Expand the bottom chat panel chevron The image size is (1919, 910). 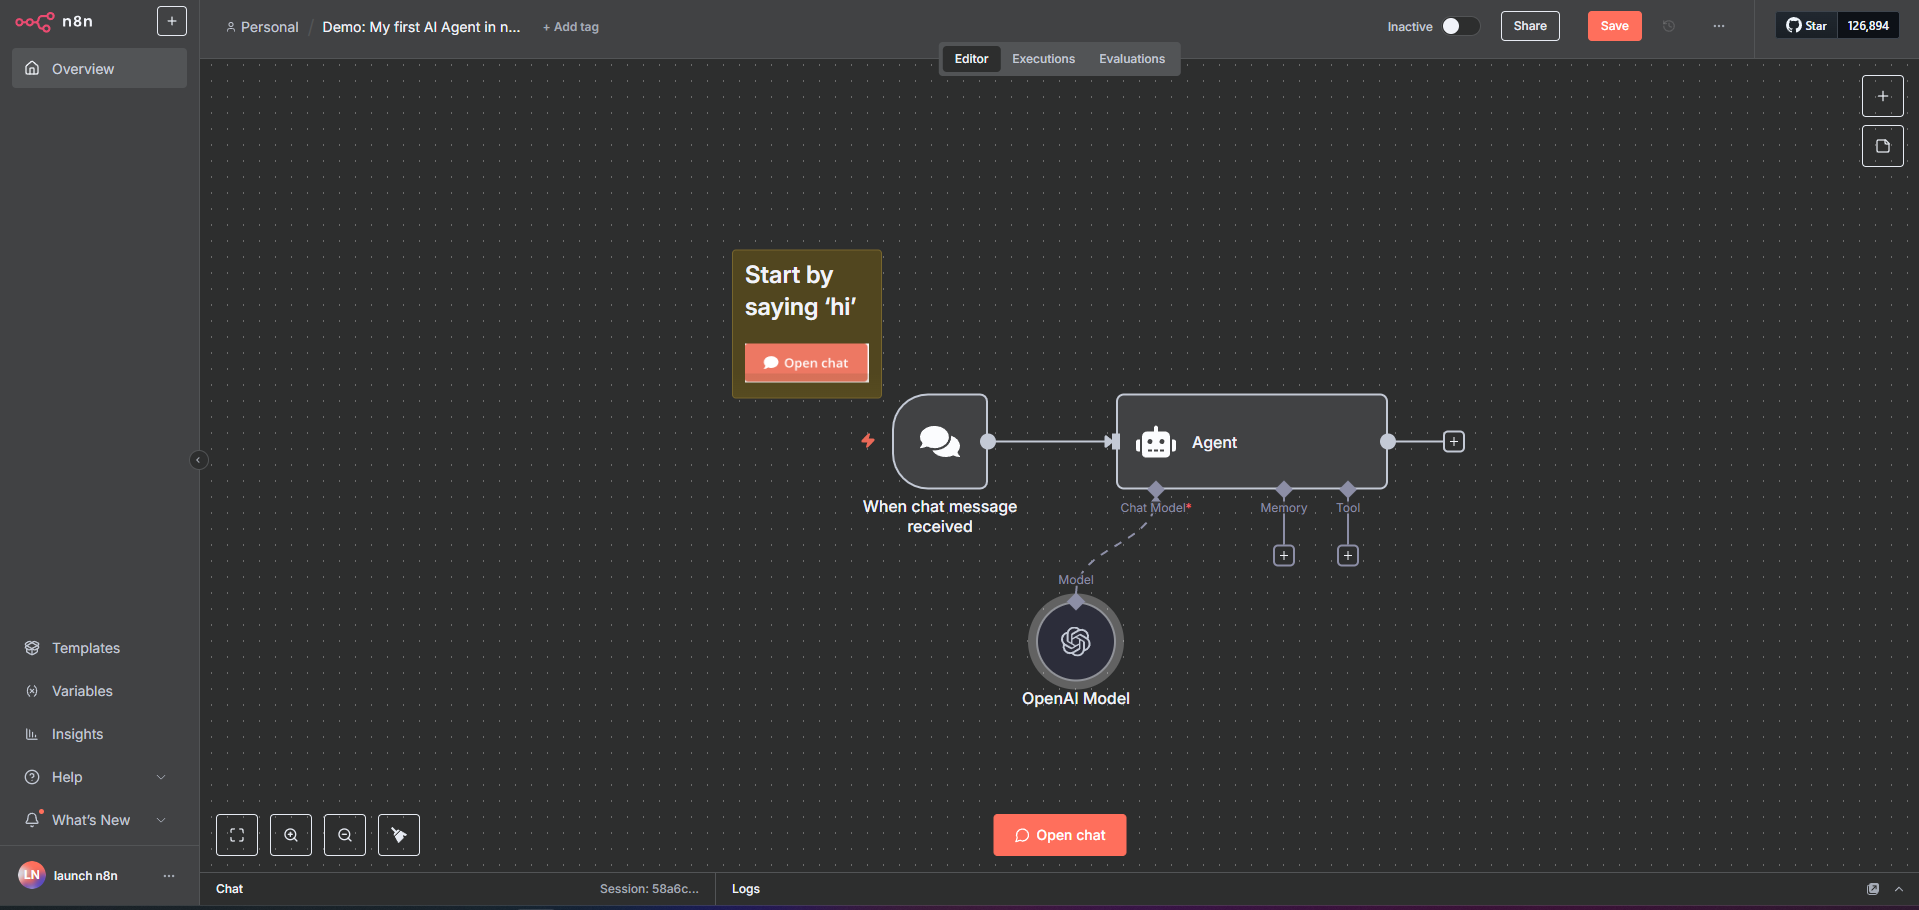(1899, 889)
